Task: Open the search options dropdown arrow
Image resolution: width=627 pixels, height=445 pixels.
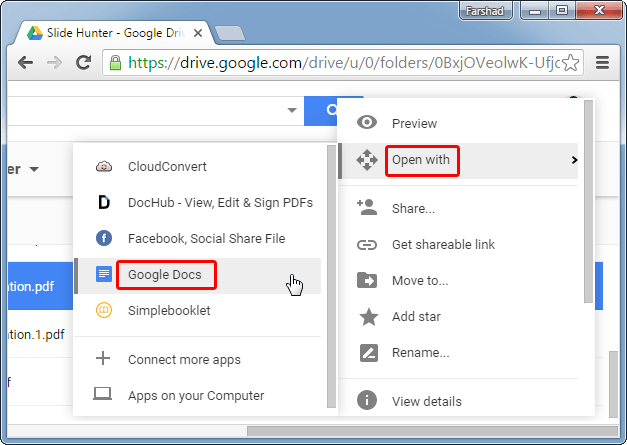Action: [291, 110]
